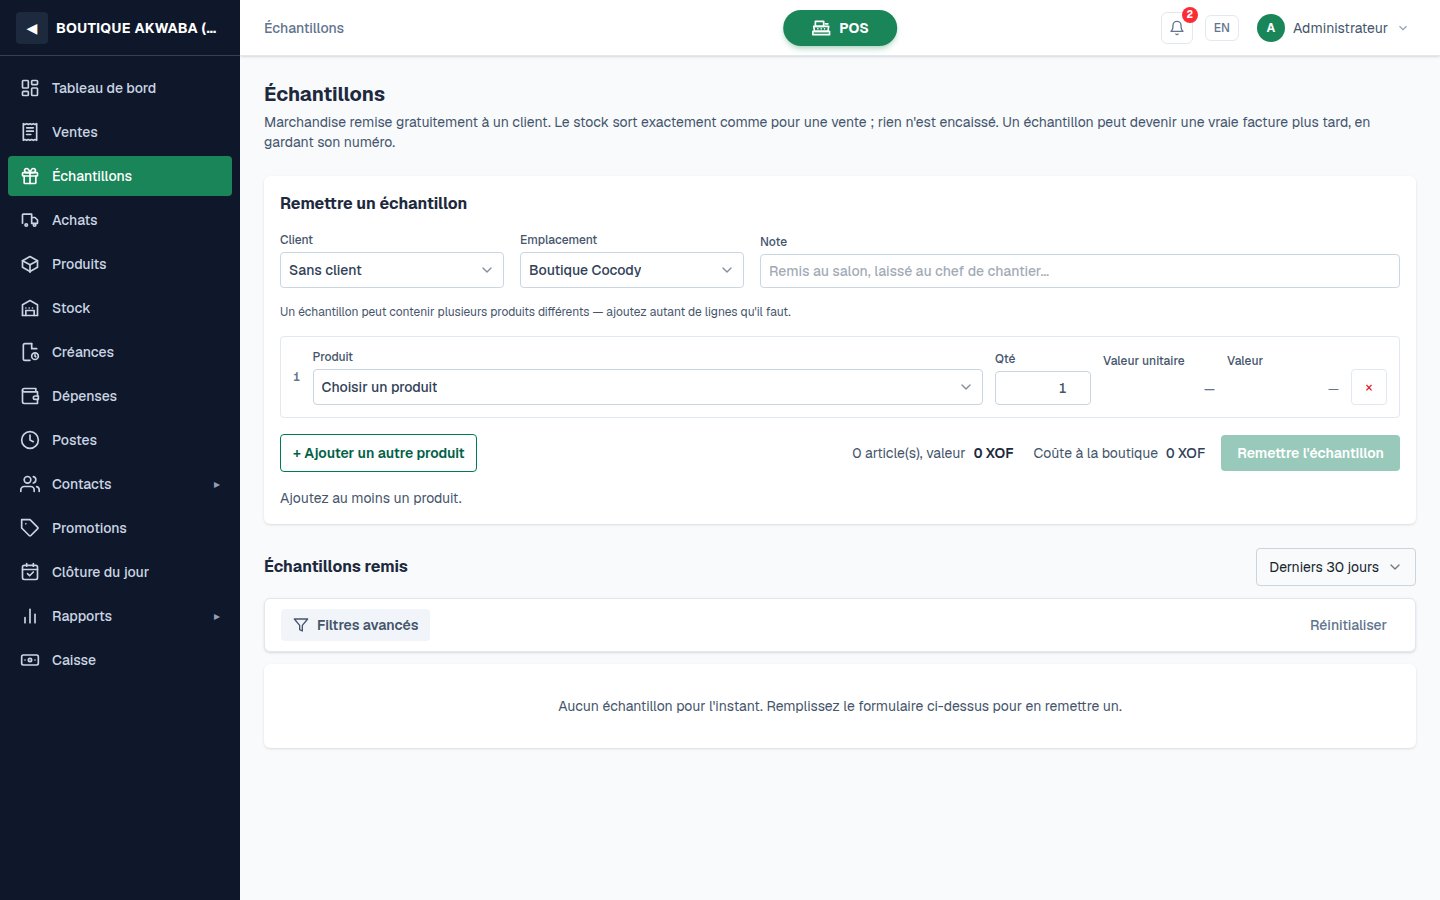This screenshot has width=1440, height=900.
Task: Click the Clôture du jour calendar icon
Action: 30,572
